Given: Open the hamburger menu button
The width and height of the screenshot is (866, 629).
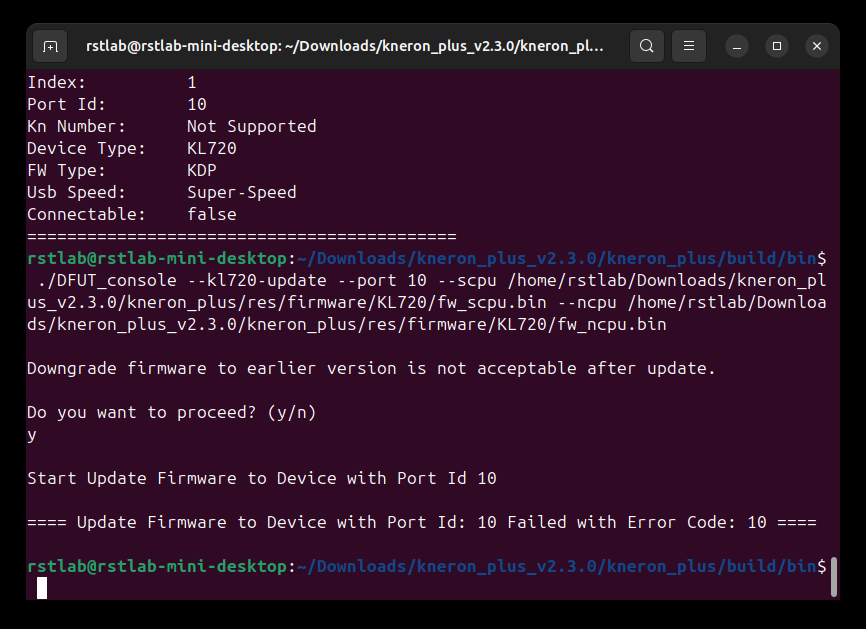Looking at the screenshot, I should [x=689, y=46].
